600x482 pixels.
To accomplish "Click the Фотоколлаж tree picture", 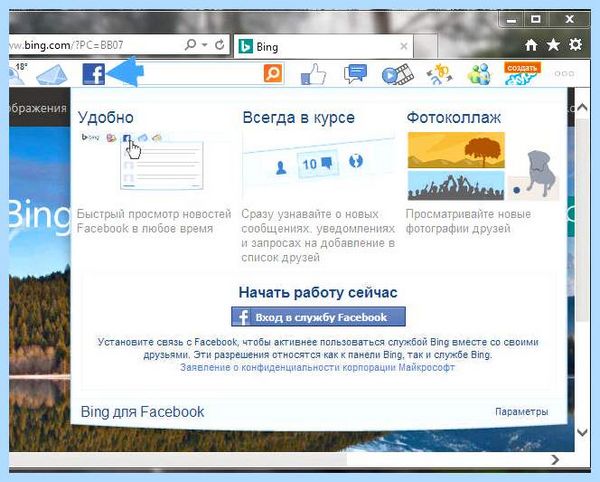I will coord(456,150).
